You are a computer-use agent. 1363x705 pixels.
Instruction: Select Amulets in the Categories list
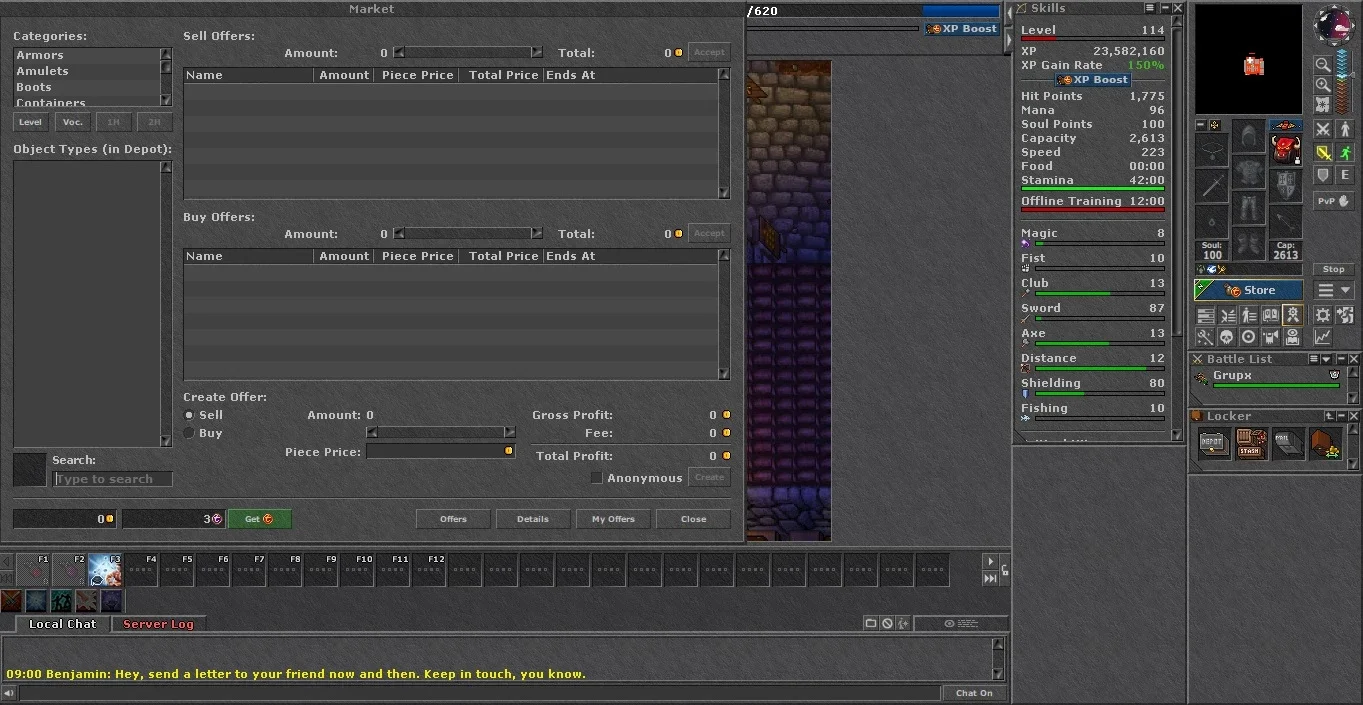42,71
